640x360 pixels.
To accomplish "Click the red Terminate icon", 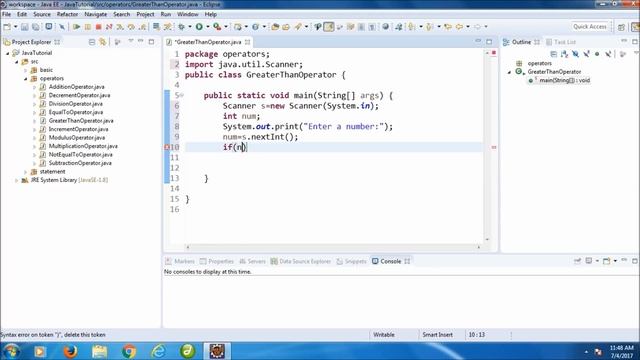I will pos(98,27).
